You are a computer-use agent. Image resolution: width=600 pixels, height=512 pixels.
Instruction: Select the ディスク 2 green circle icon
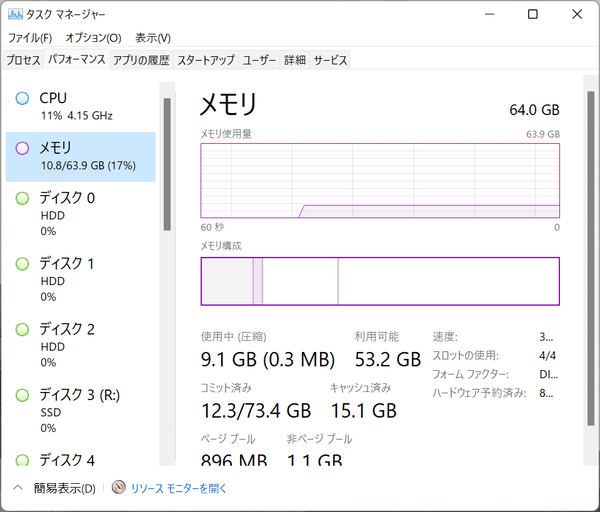pos(22,329)
